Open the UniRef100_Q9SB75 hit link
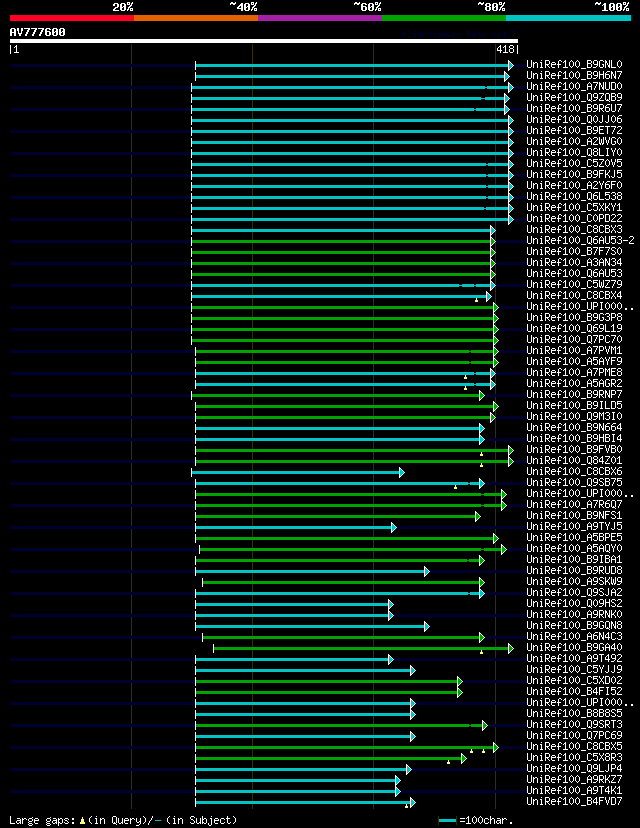This screenshot has height=828, width=640. pyautogui.click(x=574, y=483)
